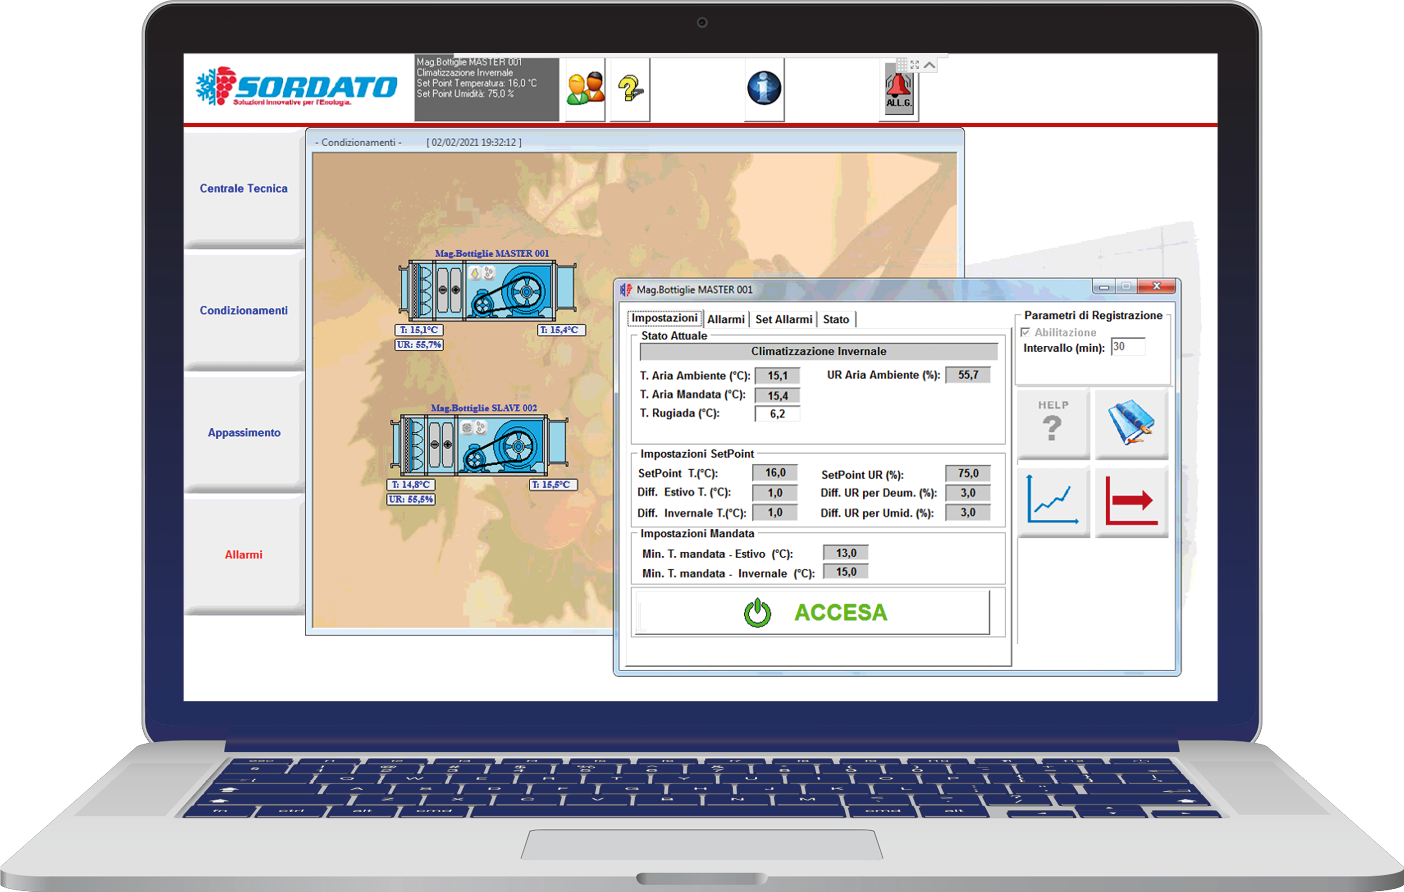Switch to the Set Allarmi tab
The image size is (1404, 892).
pyautogui.click(x=783, y=320)
